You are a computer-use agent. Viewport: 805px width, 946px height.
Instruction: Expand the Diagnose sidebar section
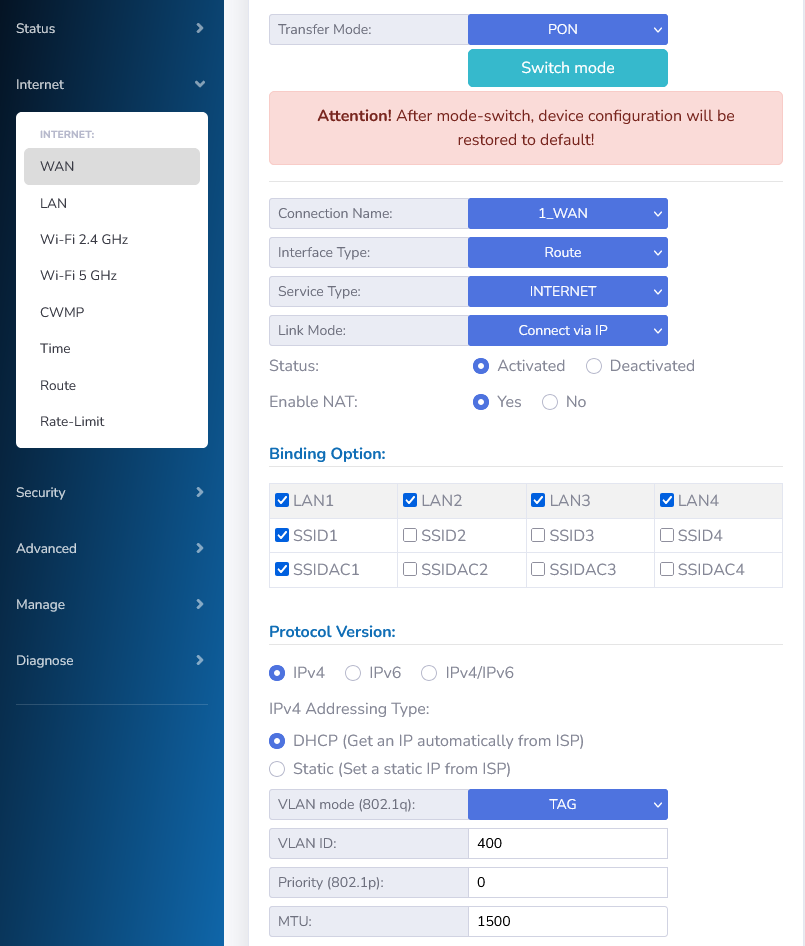pos(110,660)
